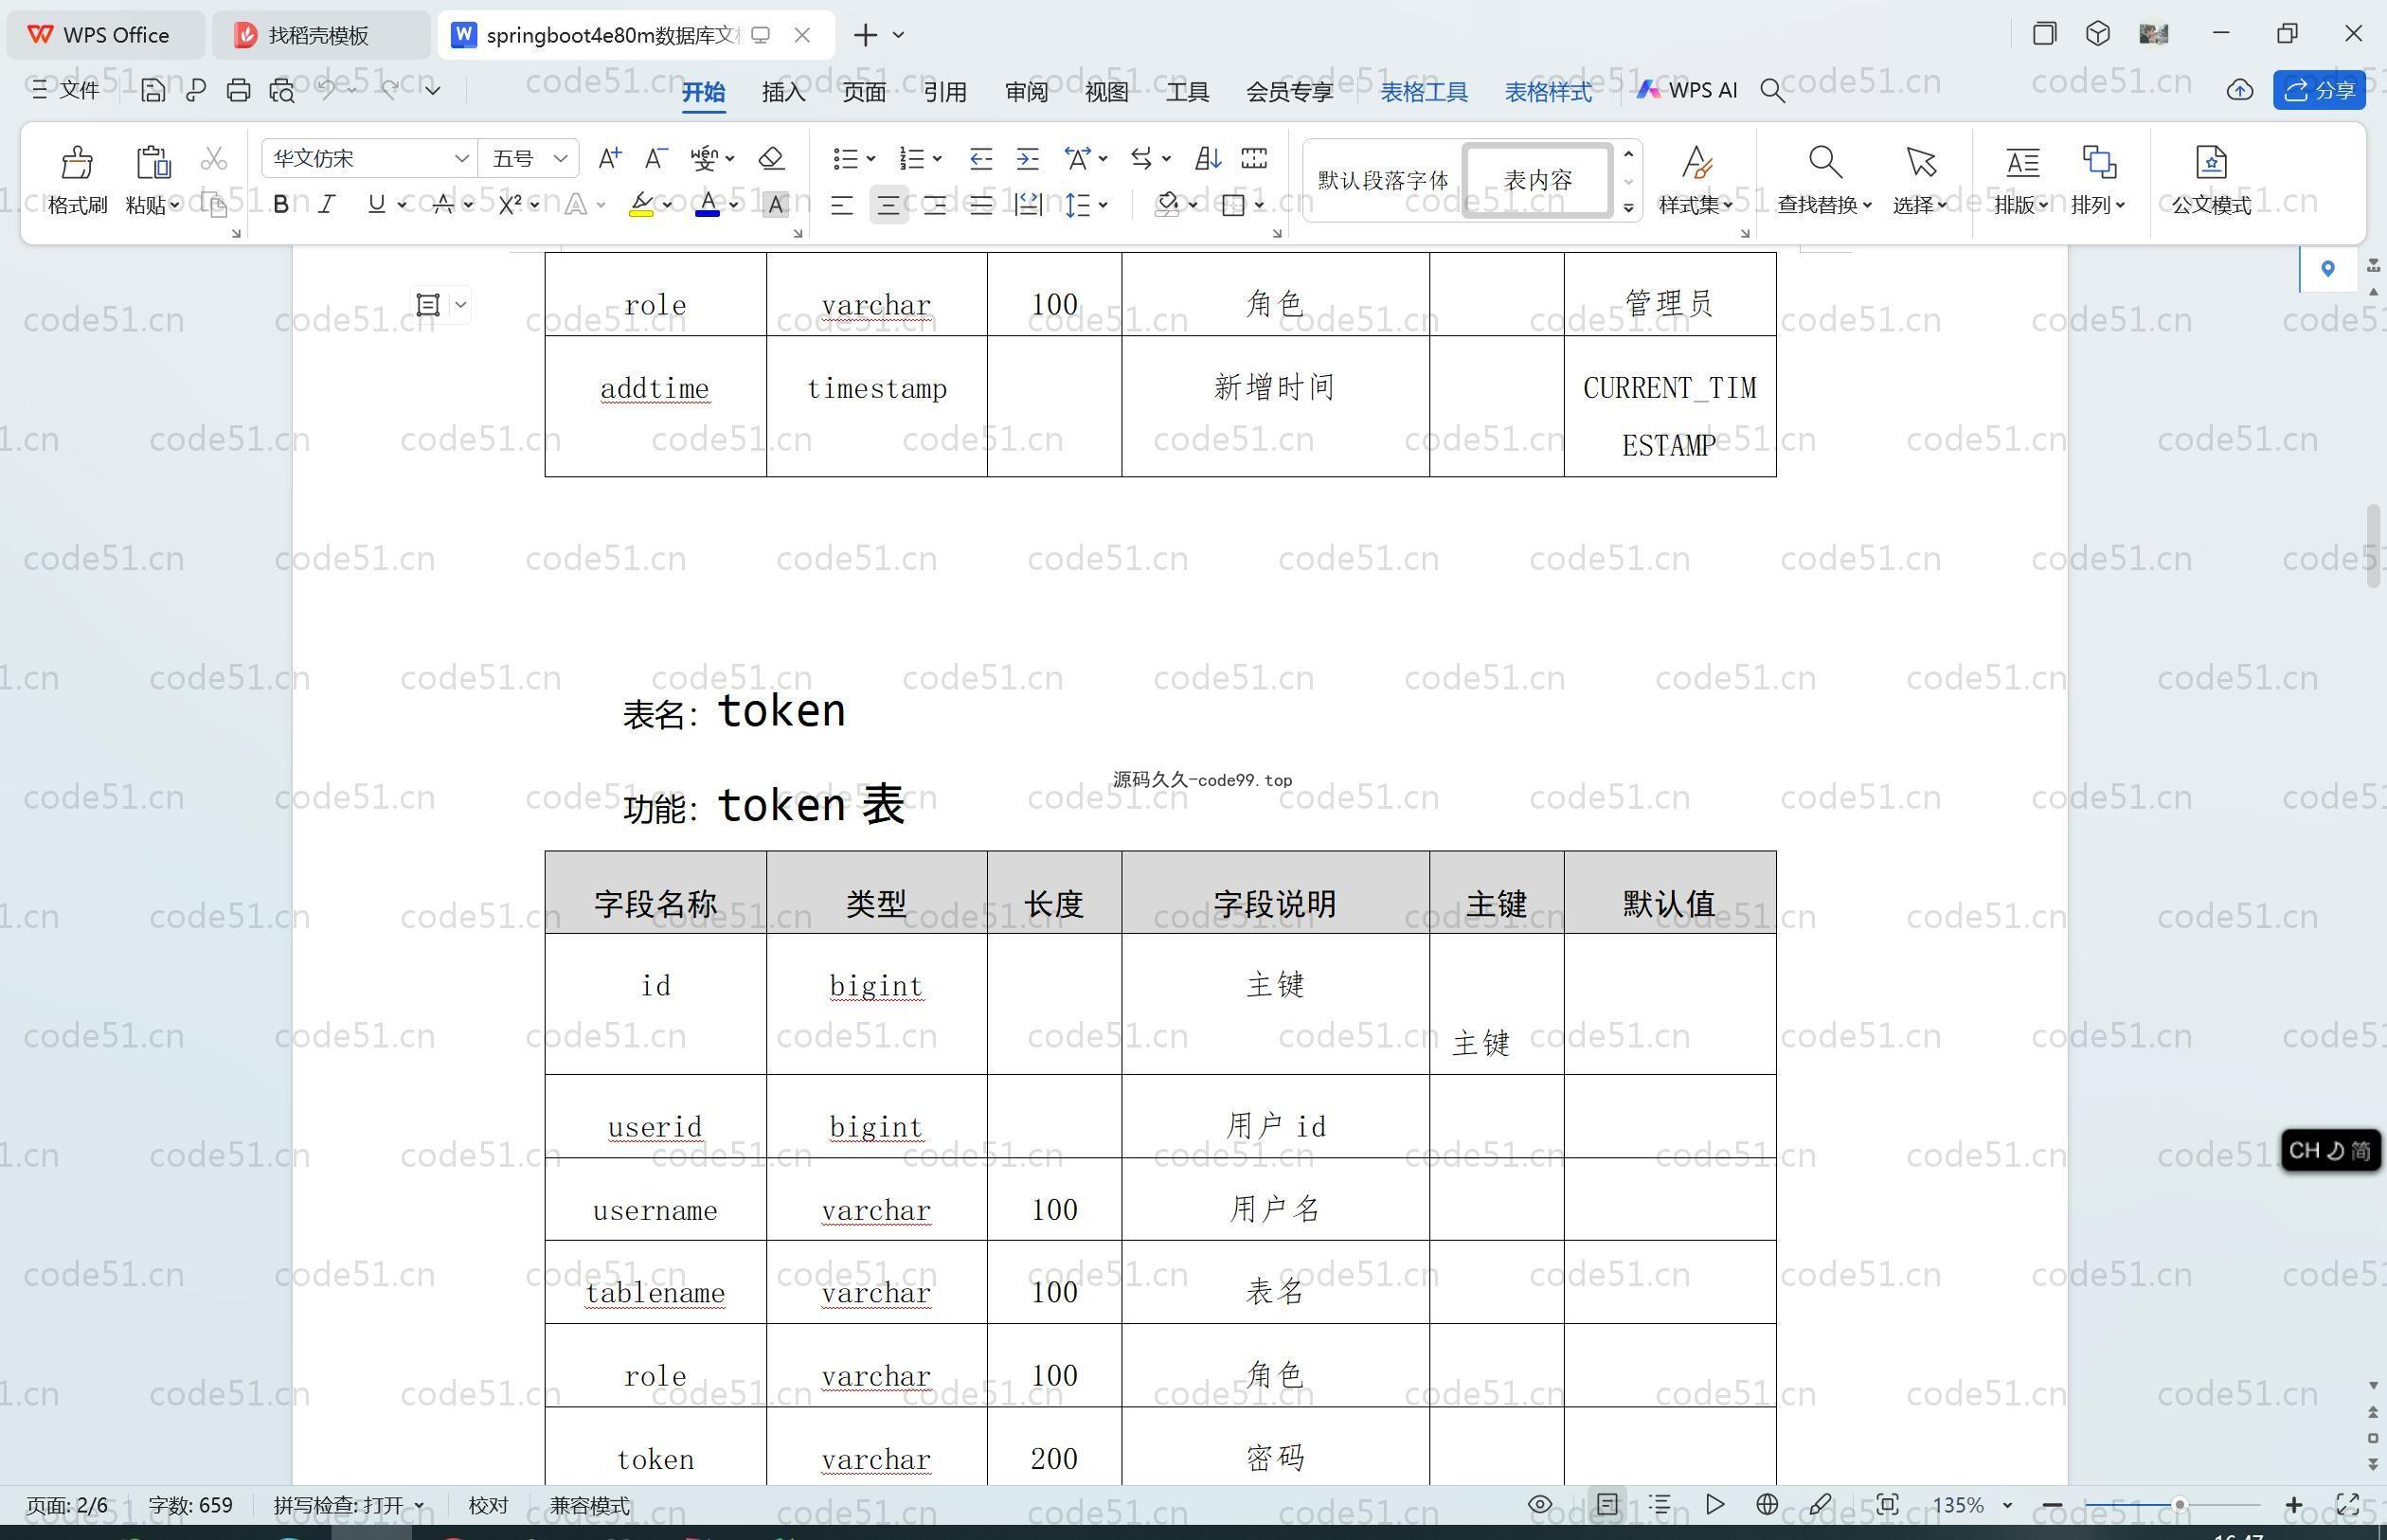Increase indent icon in paragraph group
The height and width of the screenshot is (1540, 2387).
(x=1027, y=158)
